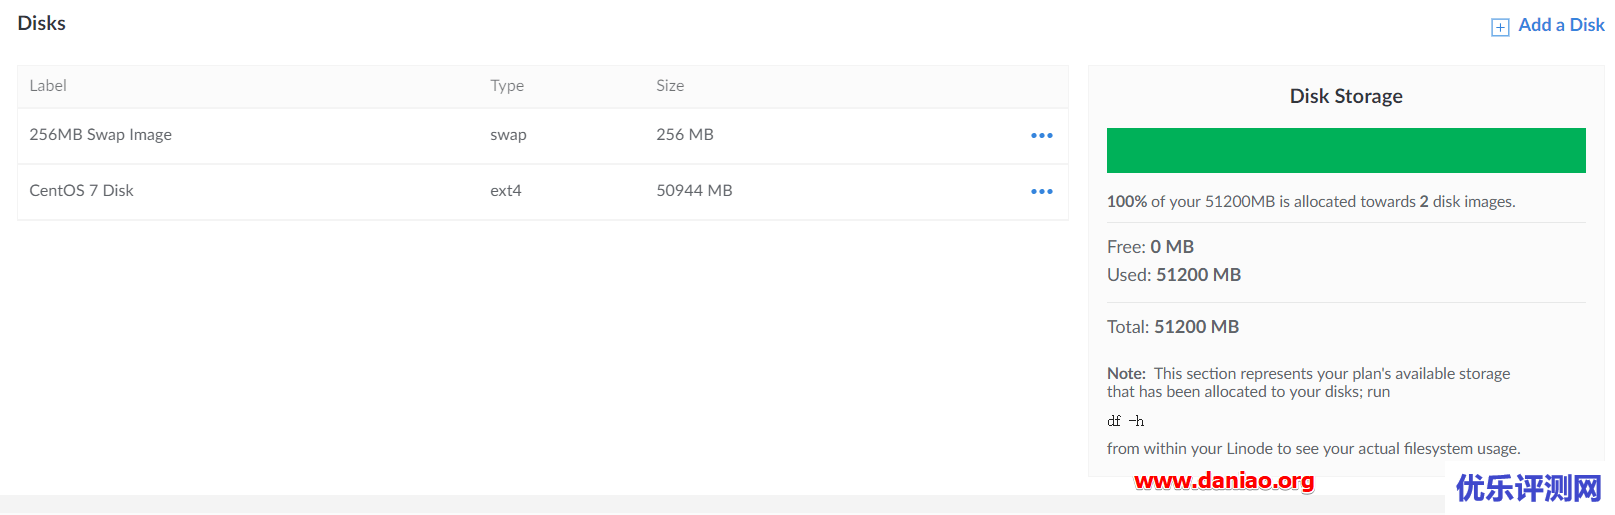1615x515 pixels.
Task: Click the 256 MB size value
Action: (685, 135)
